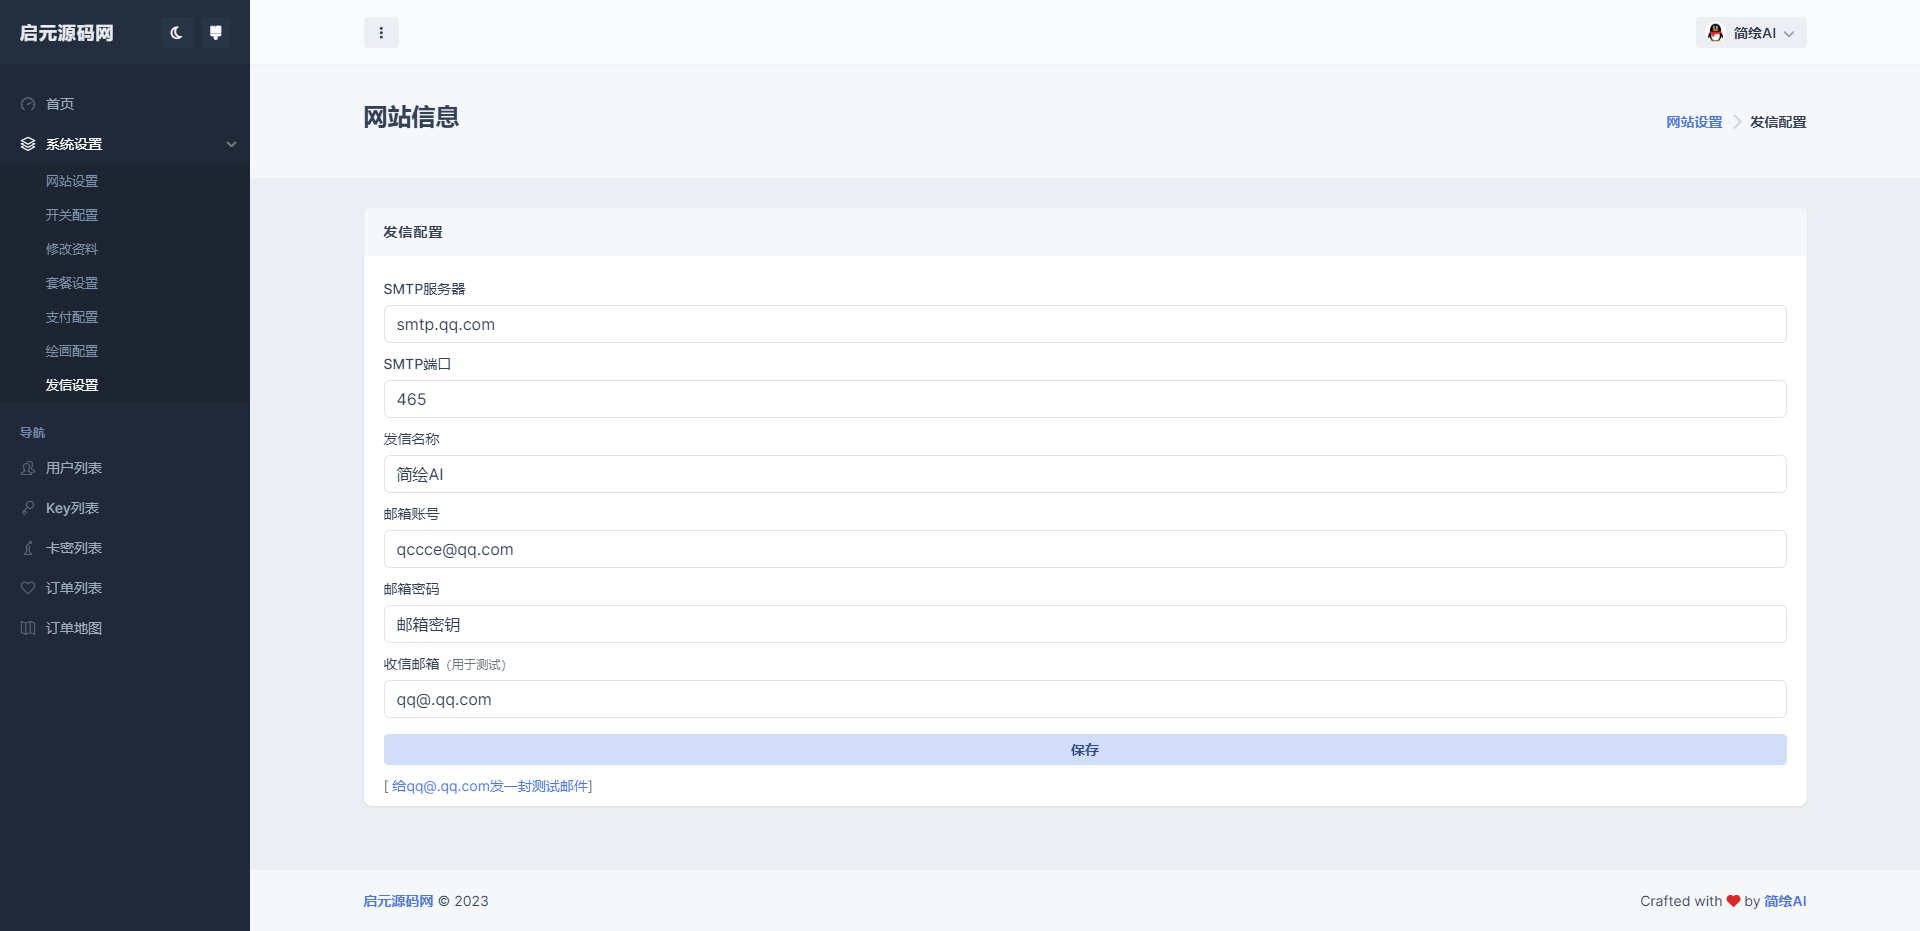Click the heart icon for 订单列表
Viewport: 1920px width, 931px height.
tap(28, 588)
